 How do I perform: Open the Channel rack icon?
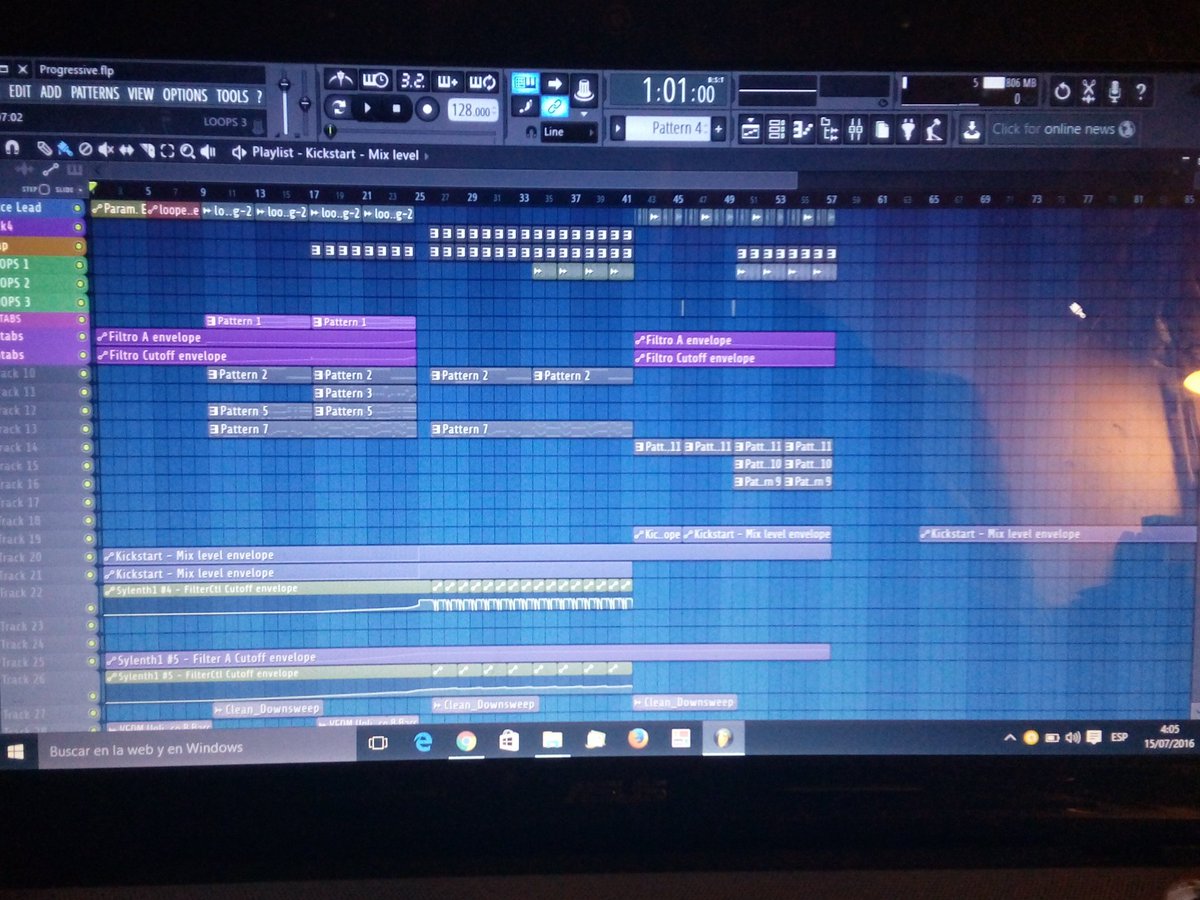pos(777,129)
